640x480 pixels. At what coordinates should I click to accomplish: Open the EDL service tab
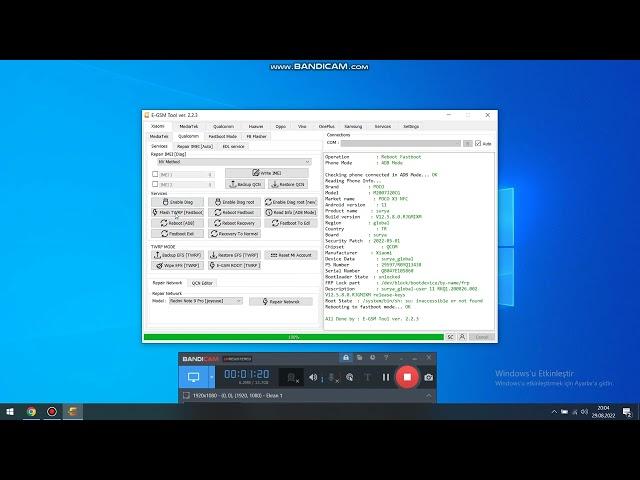click(233, 147)
